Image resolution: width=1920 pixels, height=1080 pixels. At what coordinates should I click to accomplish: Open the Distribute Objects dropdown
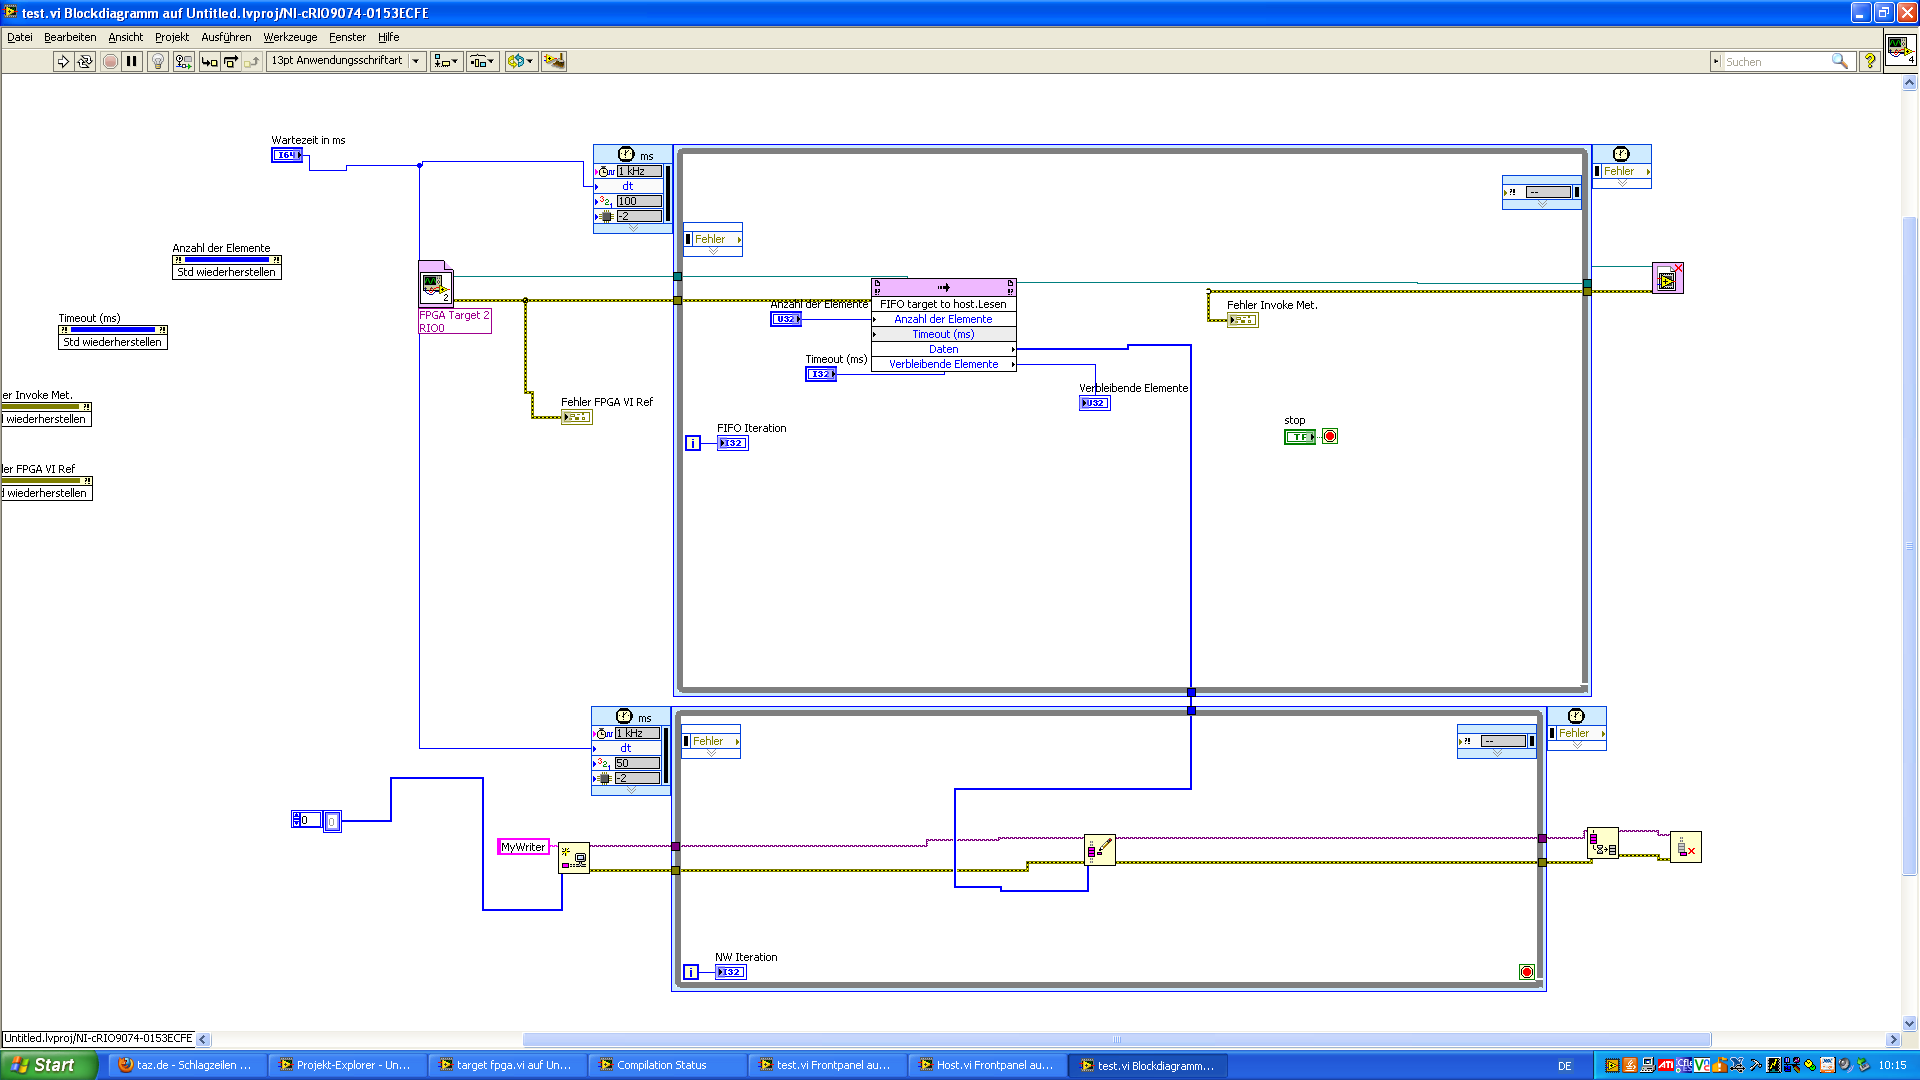click(x=482, y=62)
